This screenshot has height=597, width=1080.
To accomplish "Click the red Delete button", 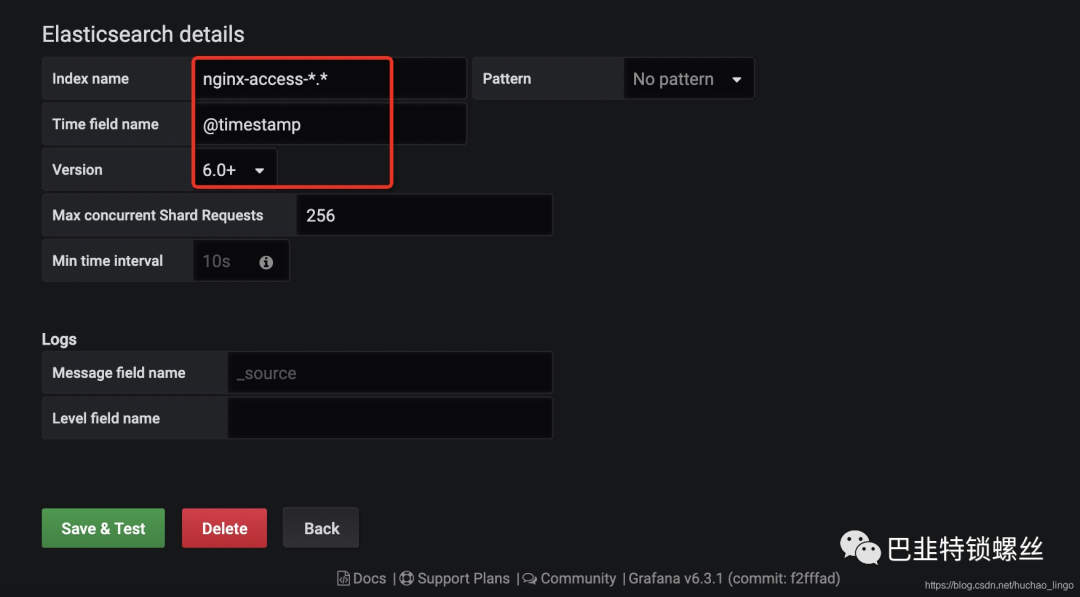I will tap(225, 528).
